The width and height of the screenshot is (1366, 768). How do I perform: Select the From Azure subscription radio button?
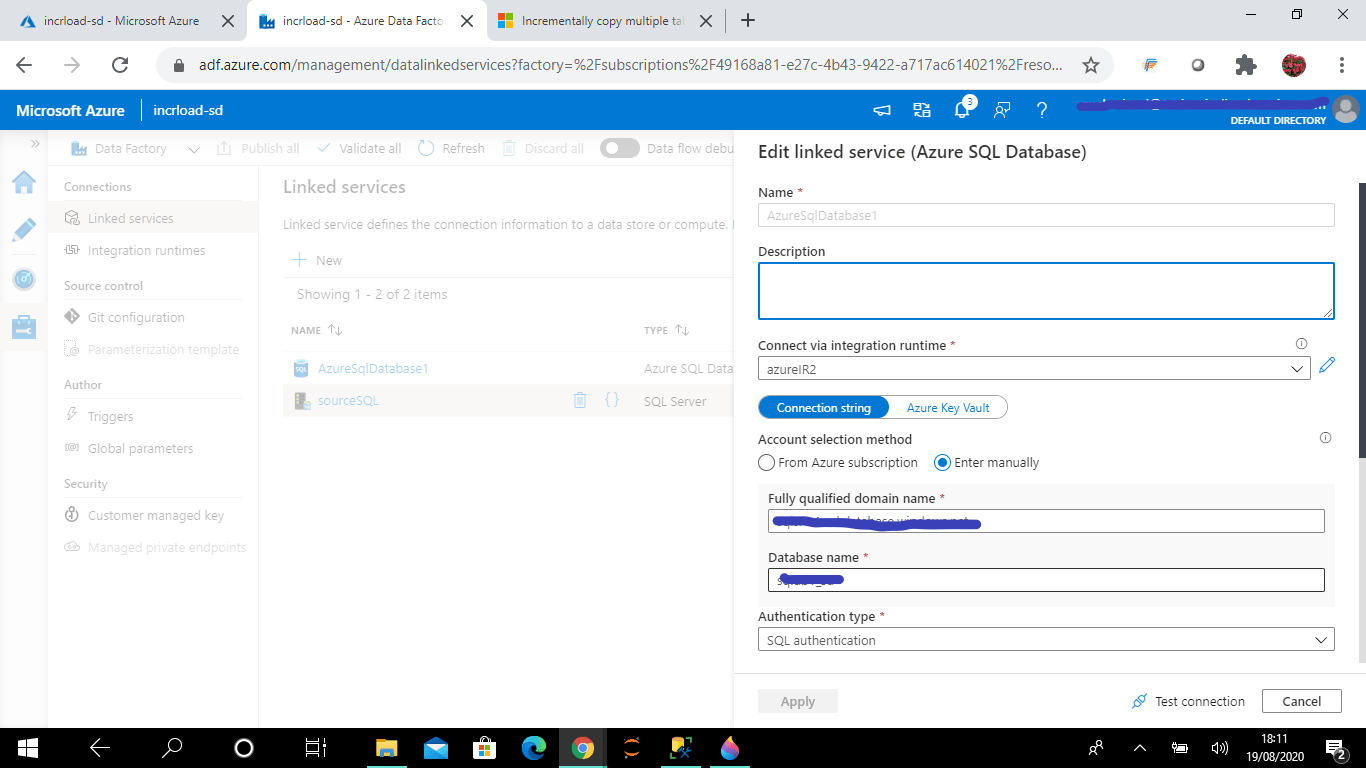pos(767,463)
